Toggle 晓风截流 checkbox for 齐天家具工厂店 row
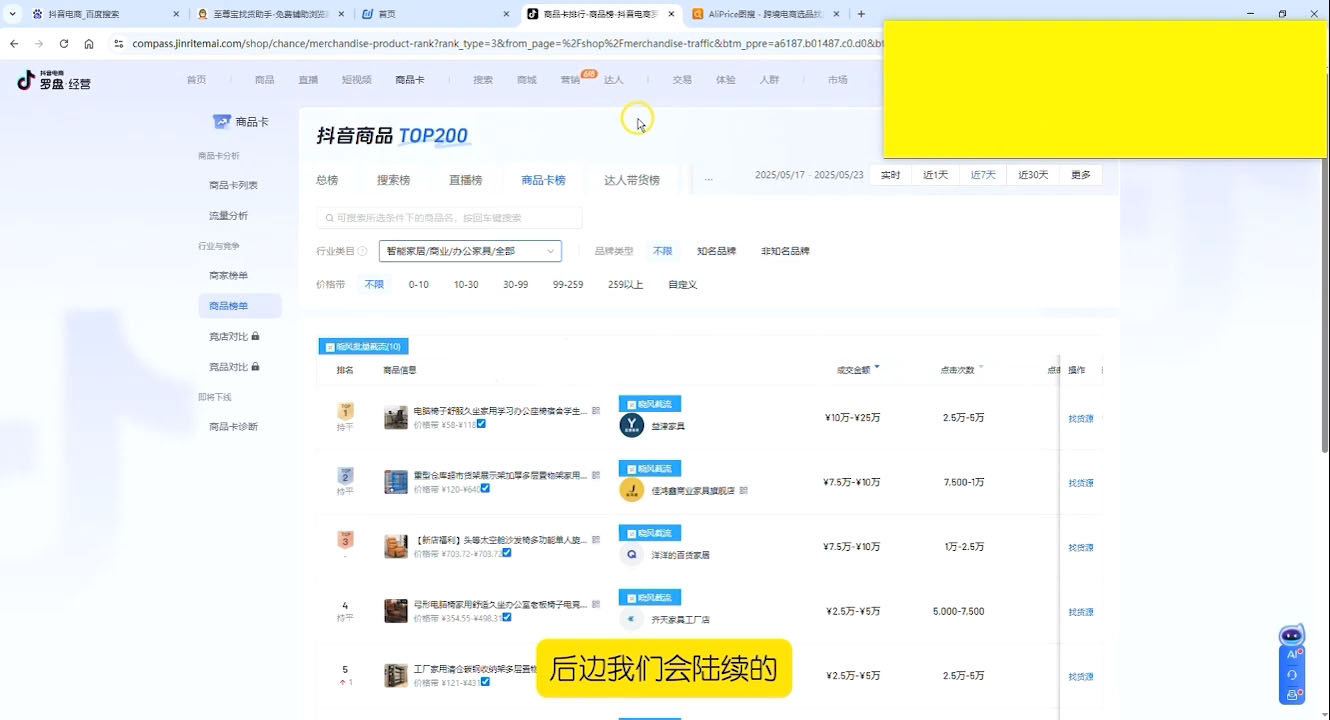The image size is (1330, 720). 630,598
